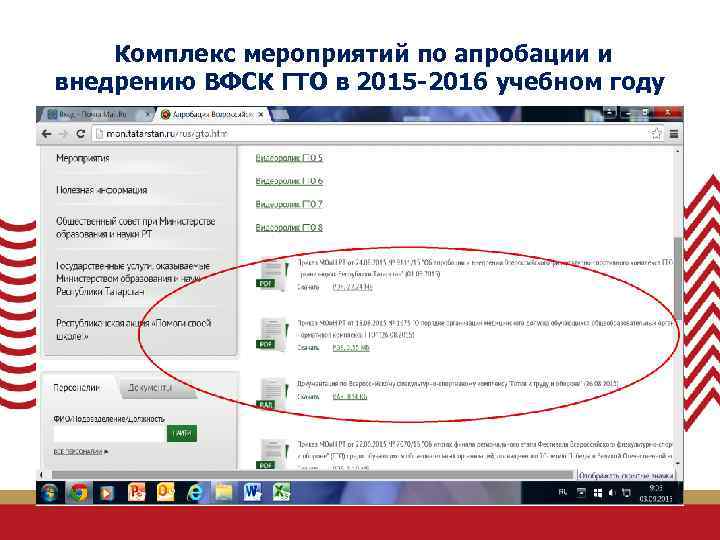
Task: Click the ФИО/подразделение search field
Action: coord(109,434)
